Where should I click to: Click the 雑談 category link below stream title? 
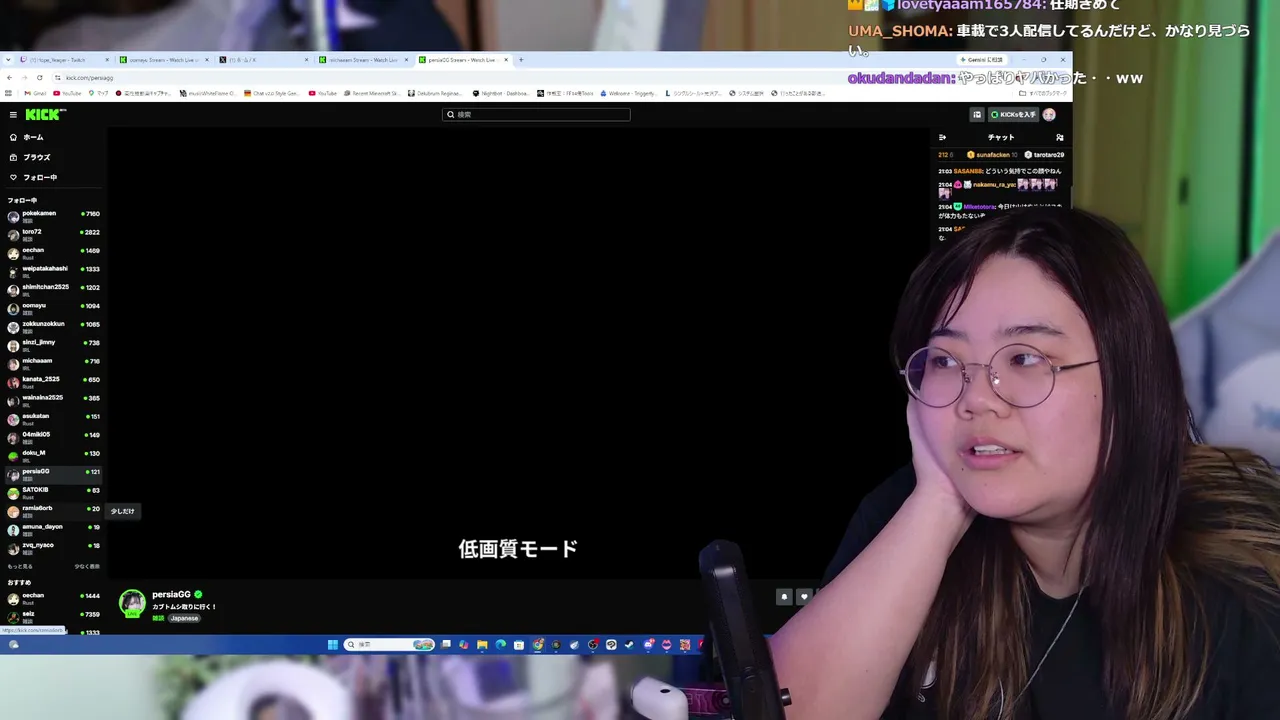[x=158, y=619]
